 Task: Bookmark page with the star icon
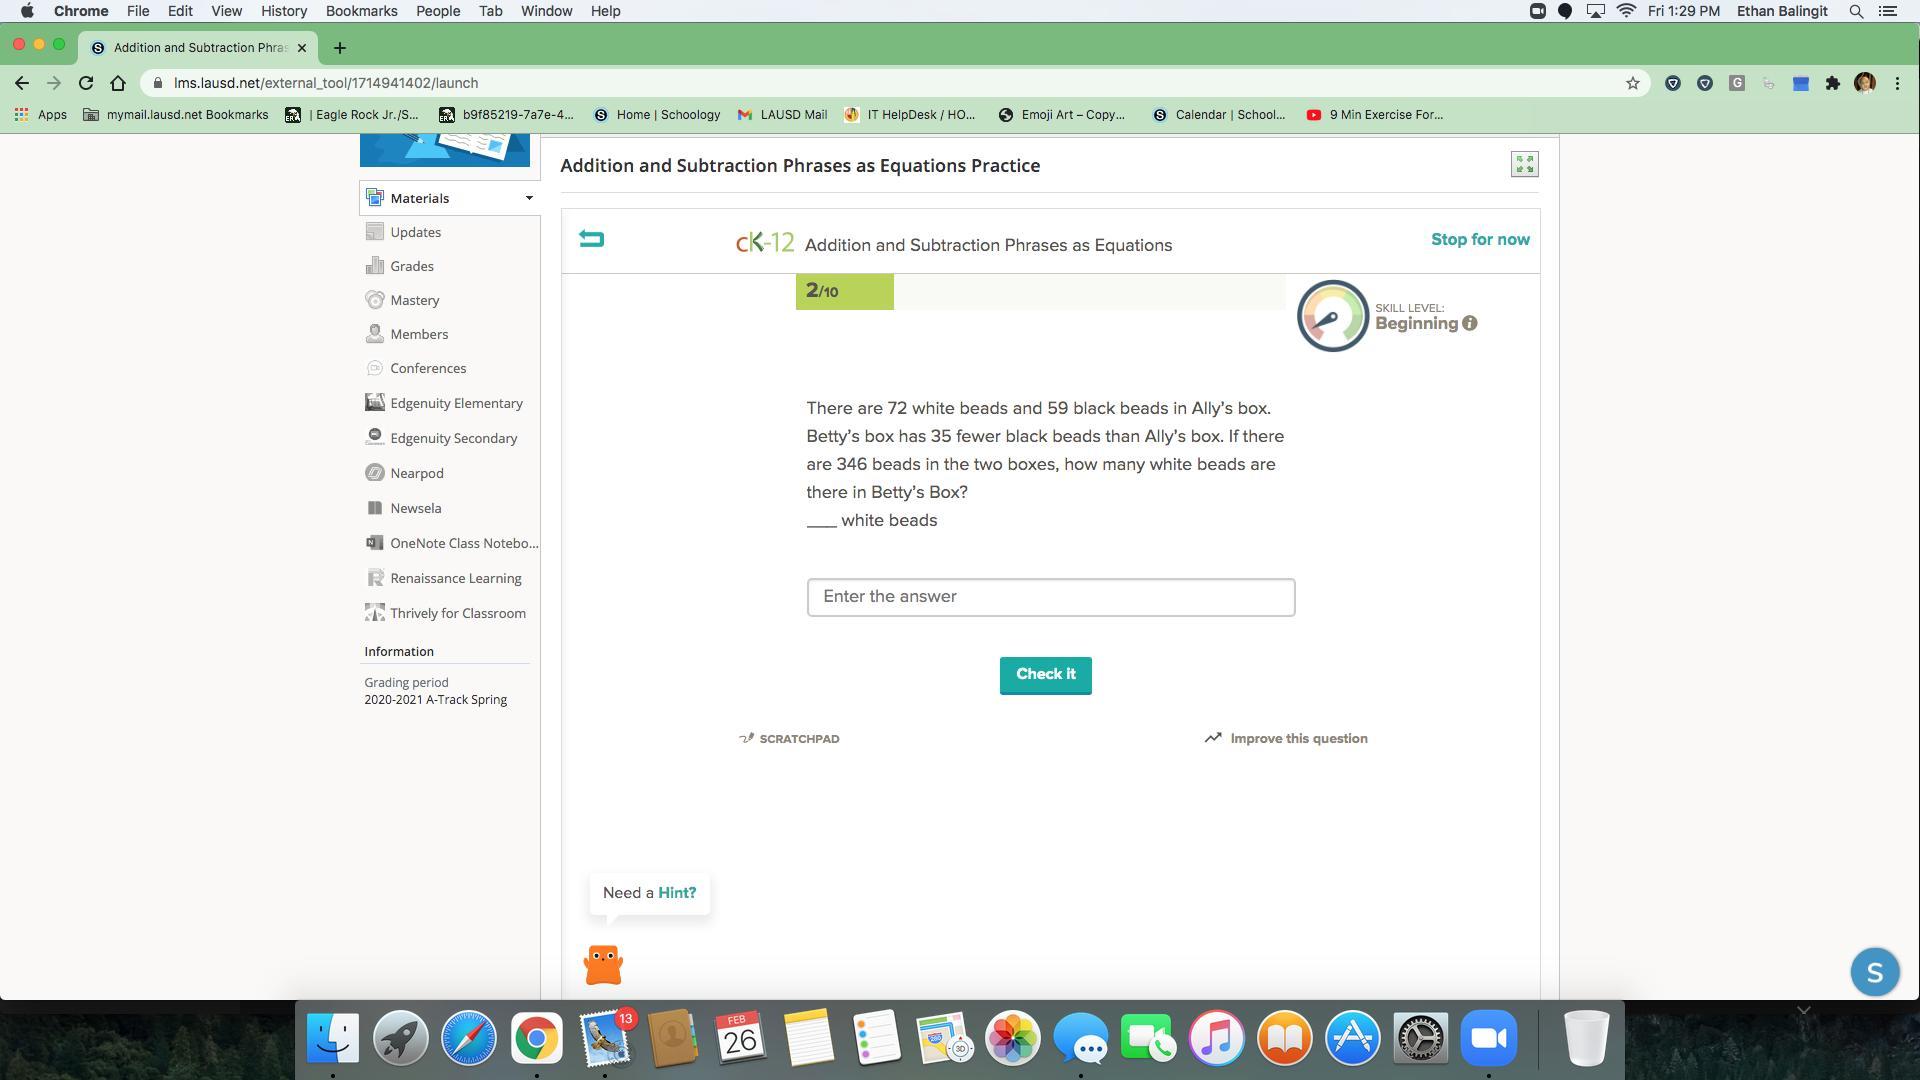pyautogui.click(x=1633, y=83)
